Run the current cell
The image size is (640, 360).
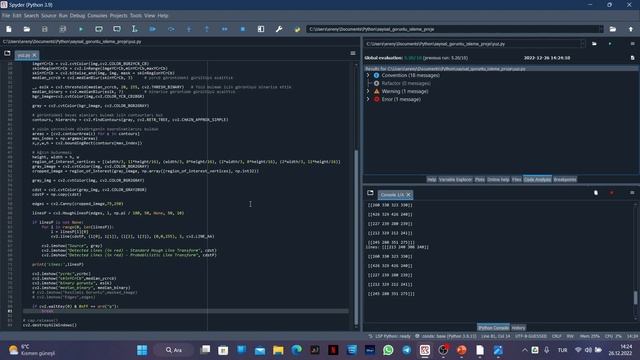pos(99,29)
